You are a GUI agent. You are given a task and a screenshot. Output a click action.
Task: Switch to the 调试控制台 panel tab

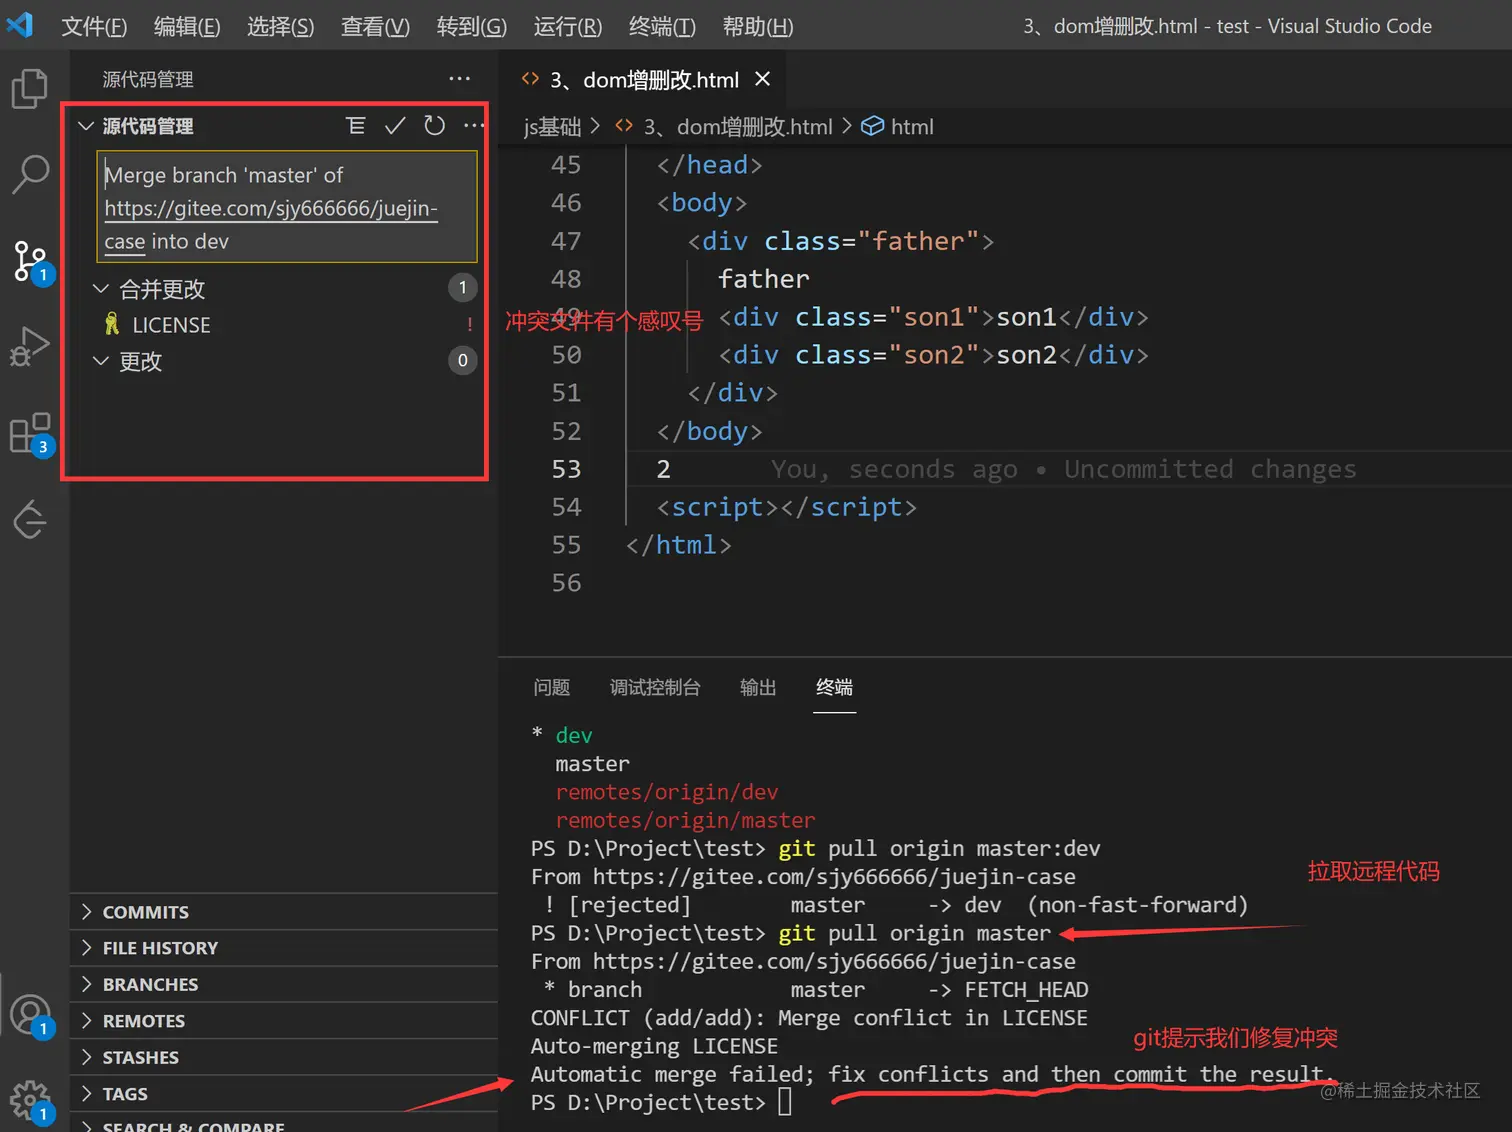(655, 687)
